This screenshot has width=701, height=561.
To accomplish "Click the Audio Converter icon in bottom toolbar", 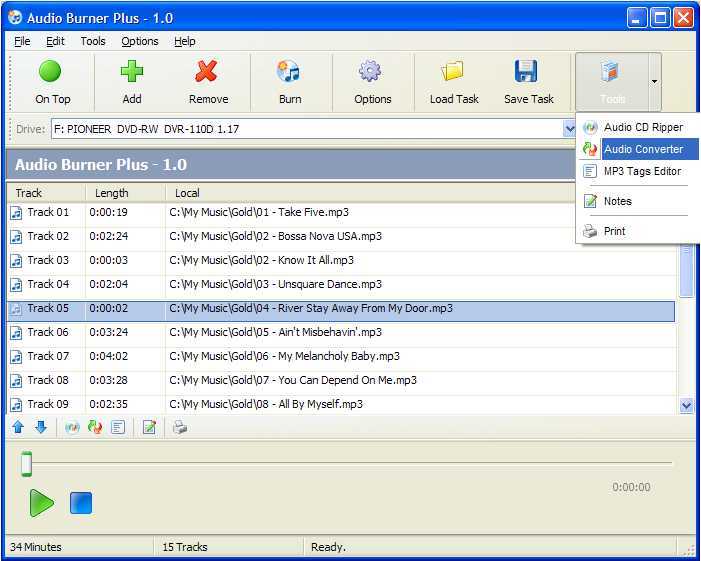I will tap(95, 428).
